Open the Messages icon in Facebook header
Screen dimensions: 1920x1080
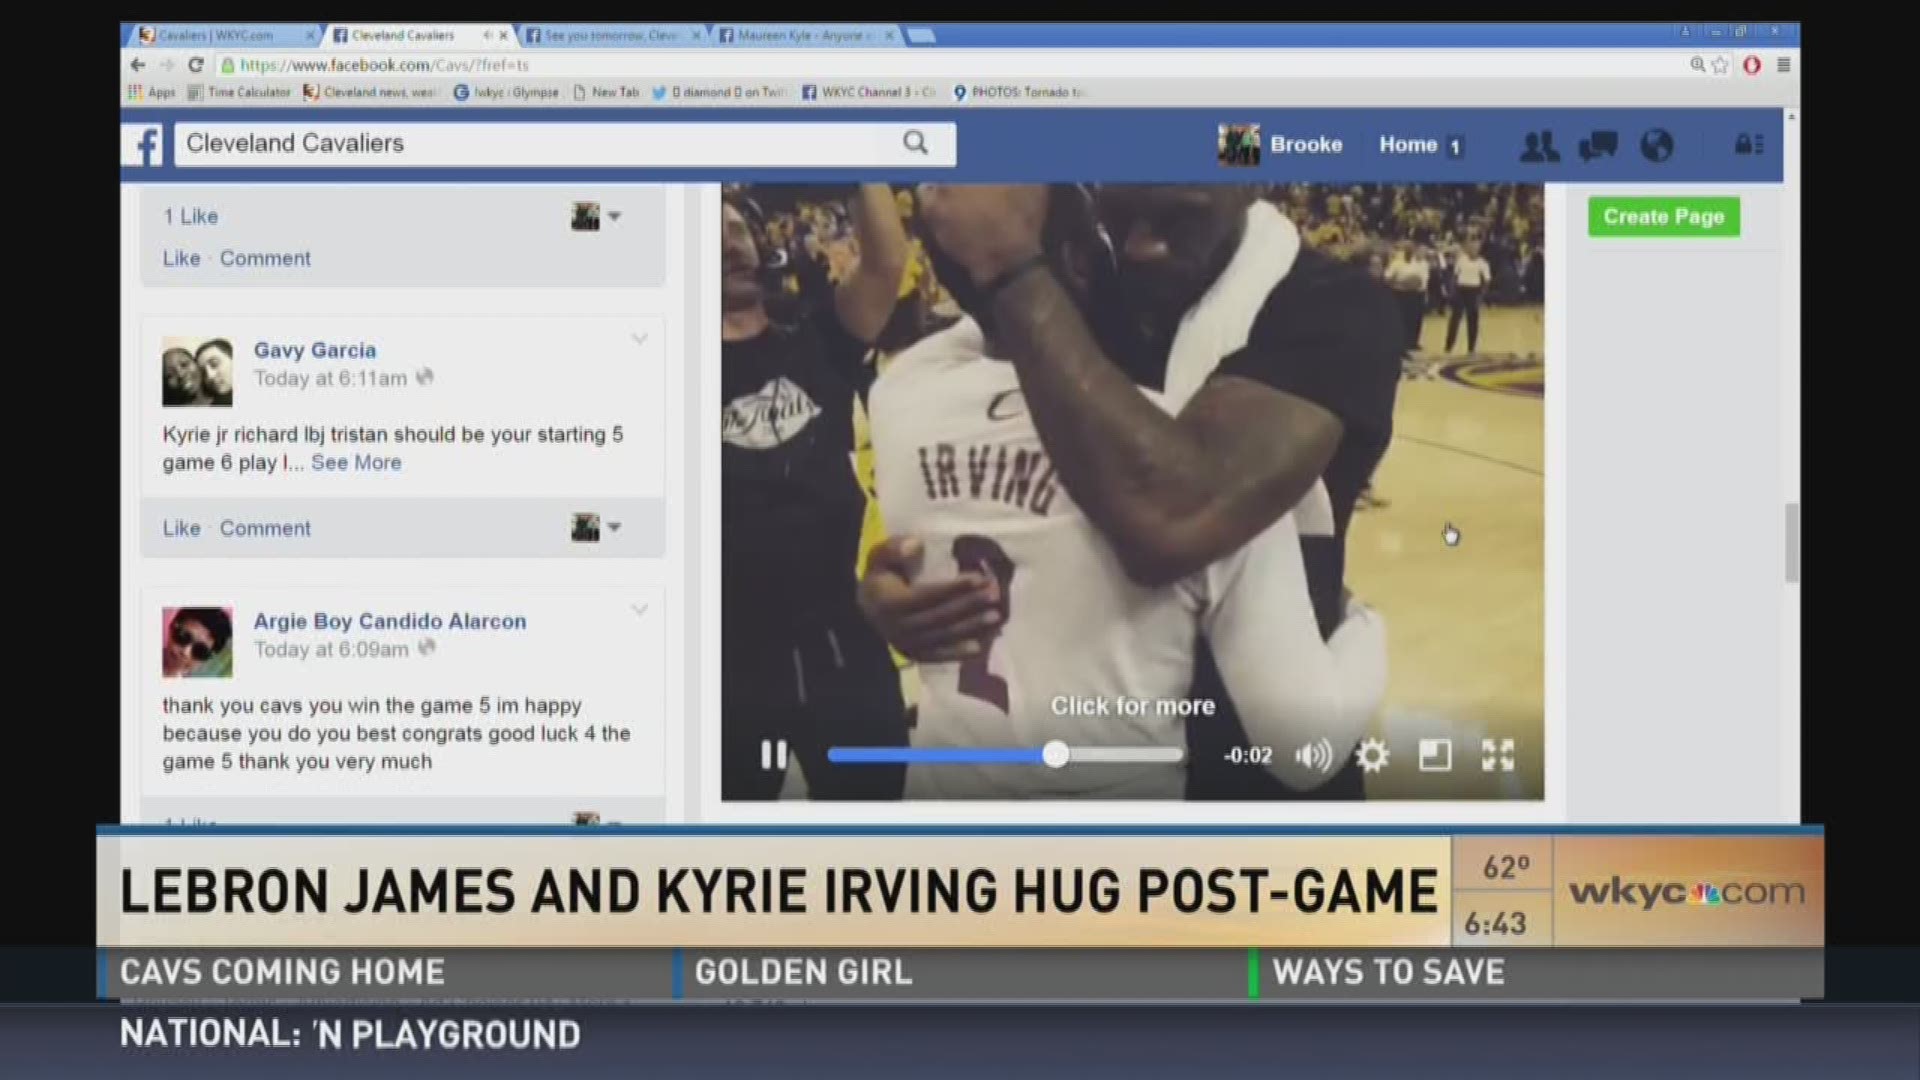pyautogui.click(x=1597, y=146)
